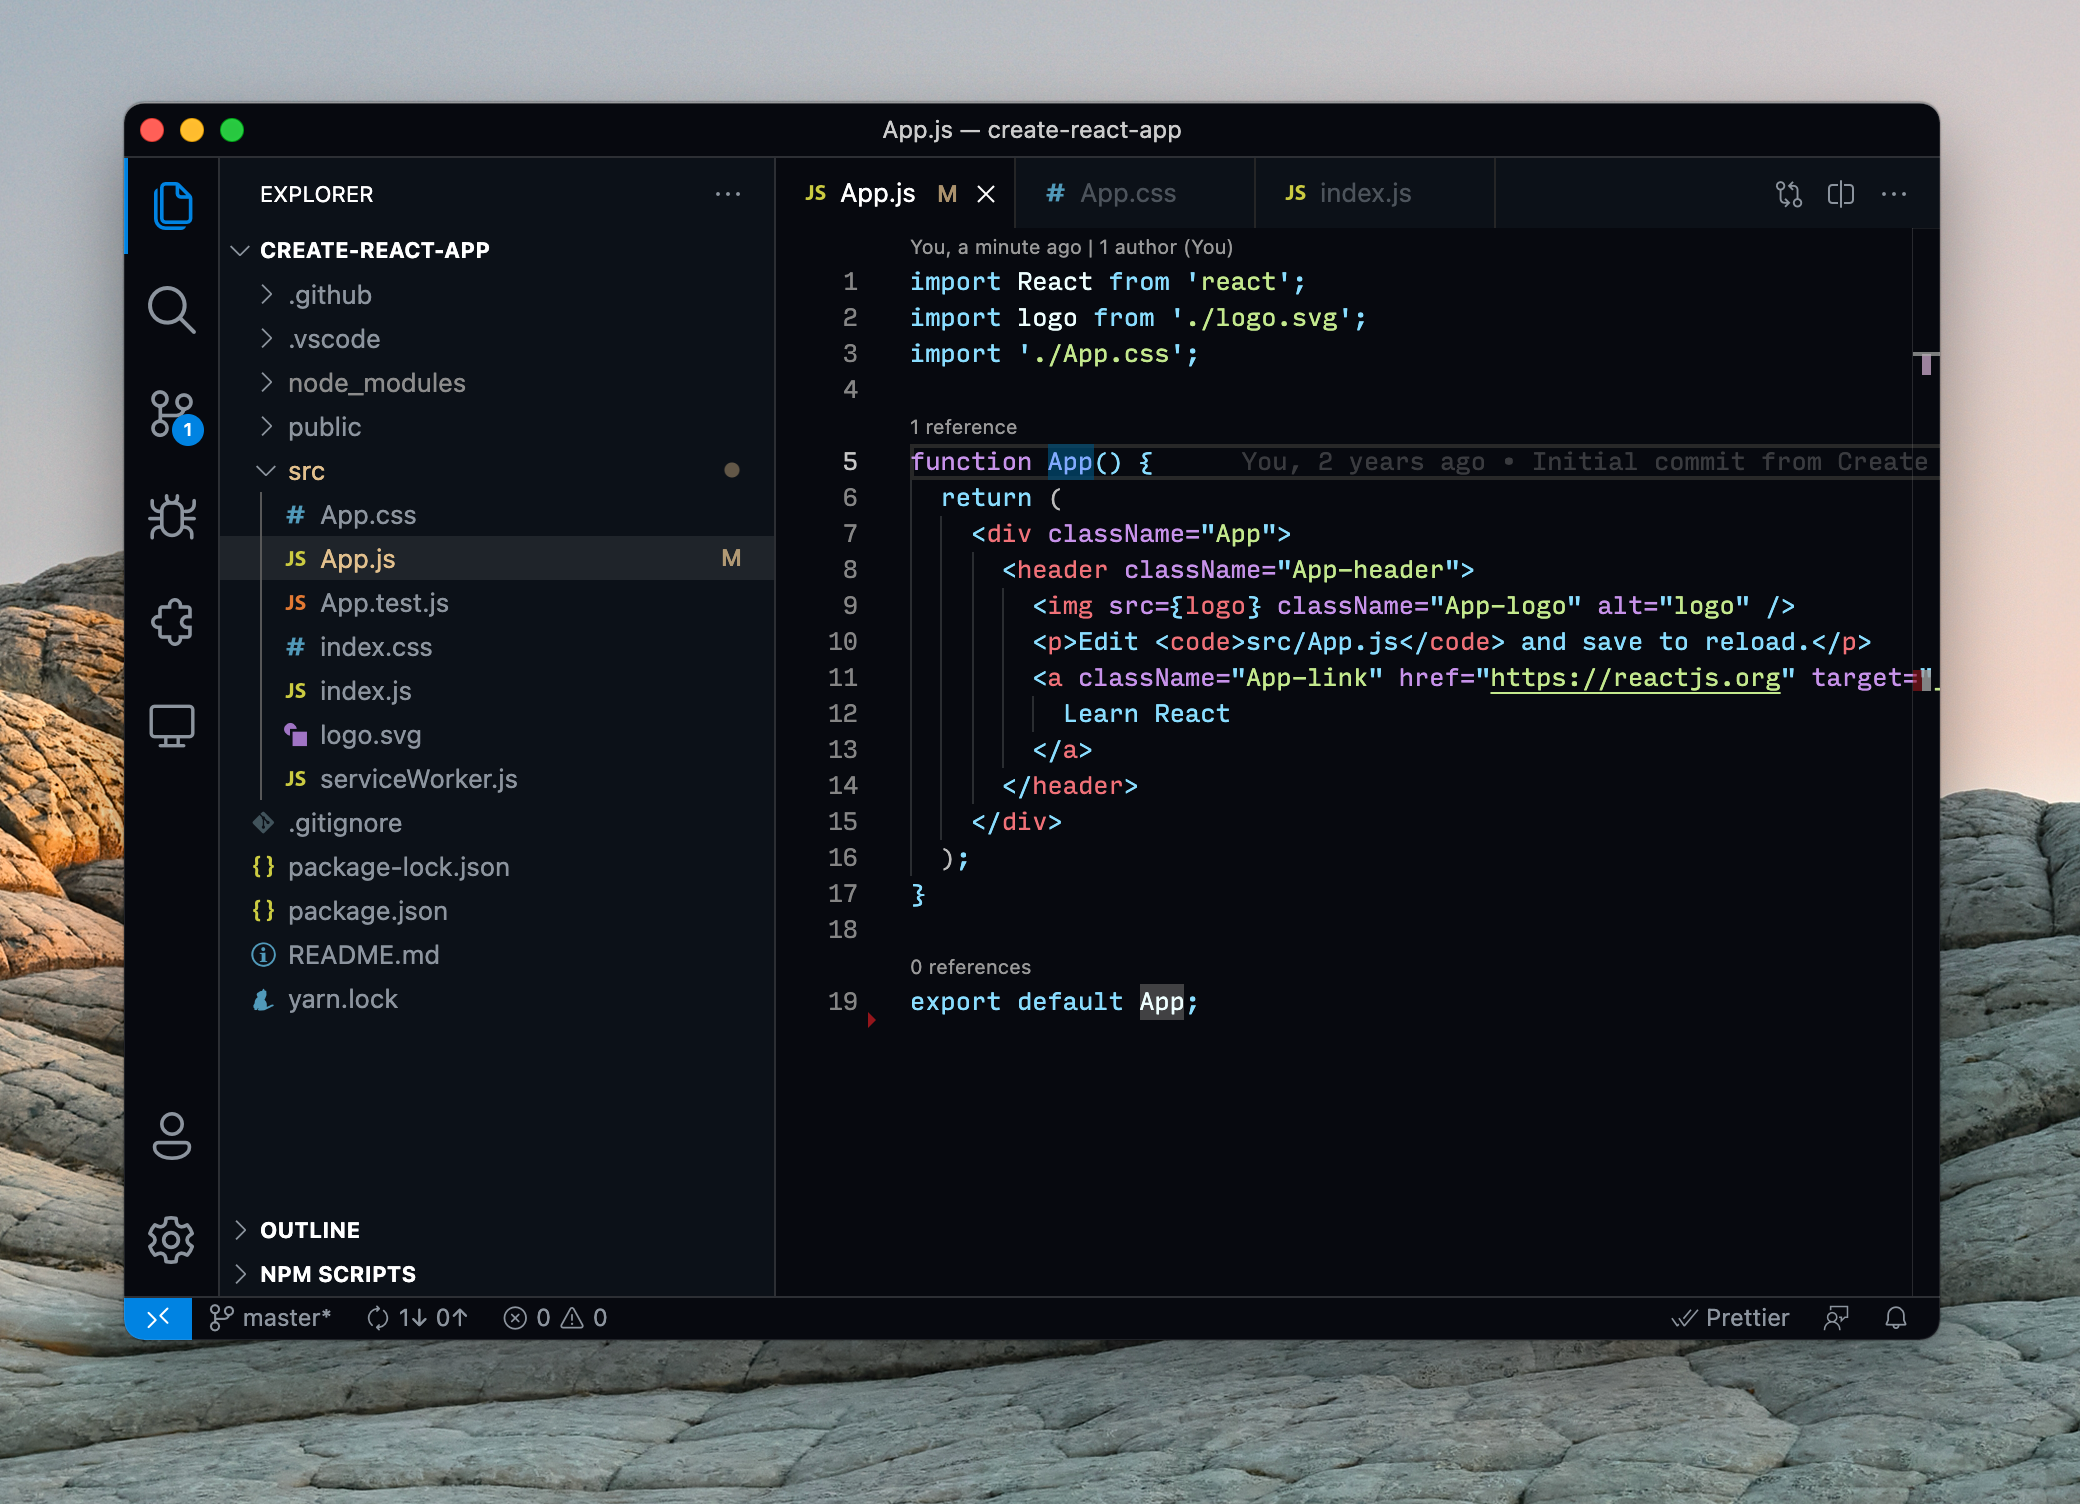Expand the NPM SCRIPTS section
Viewport: 2080px width, 1504px height.
coord(337,1274)
